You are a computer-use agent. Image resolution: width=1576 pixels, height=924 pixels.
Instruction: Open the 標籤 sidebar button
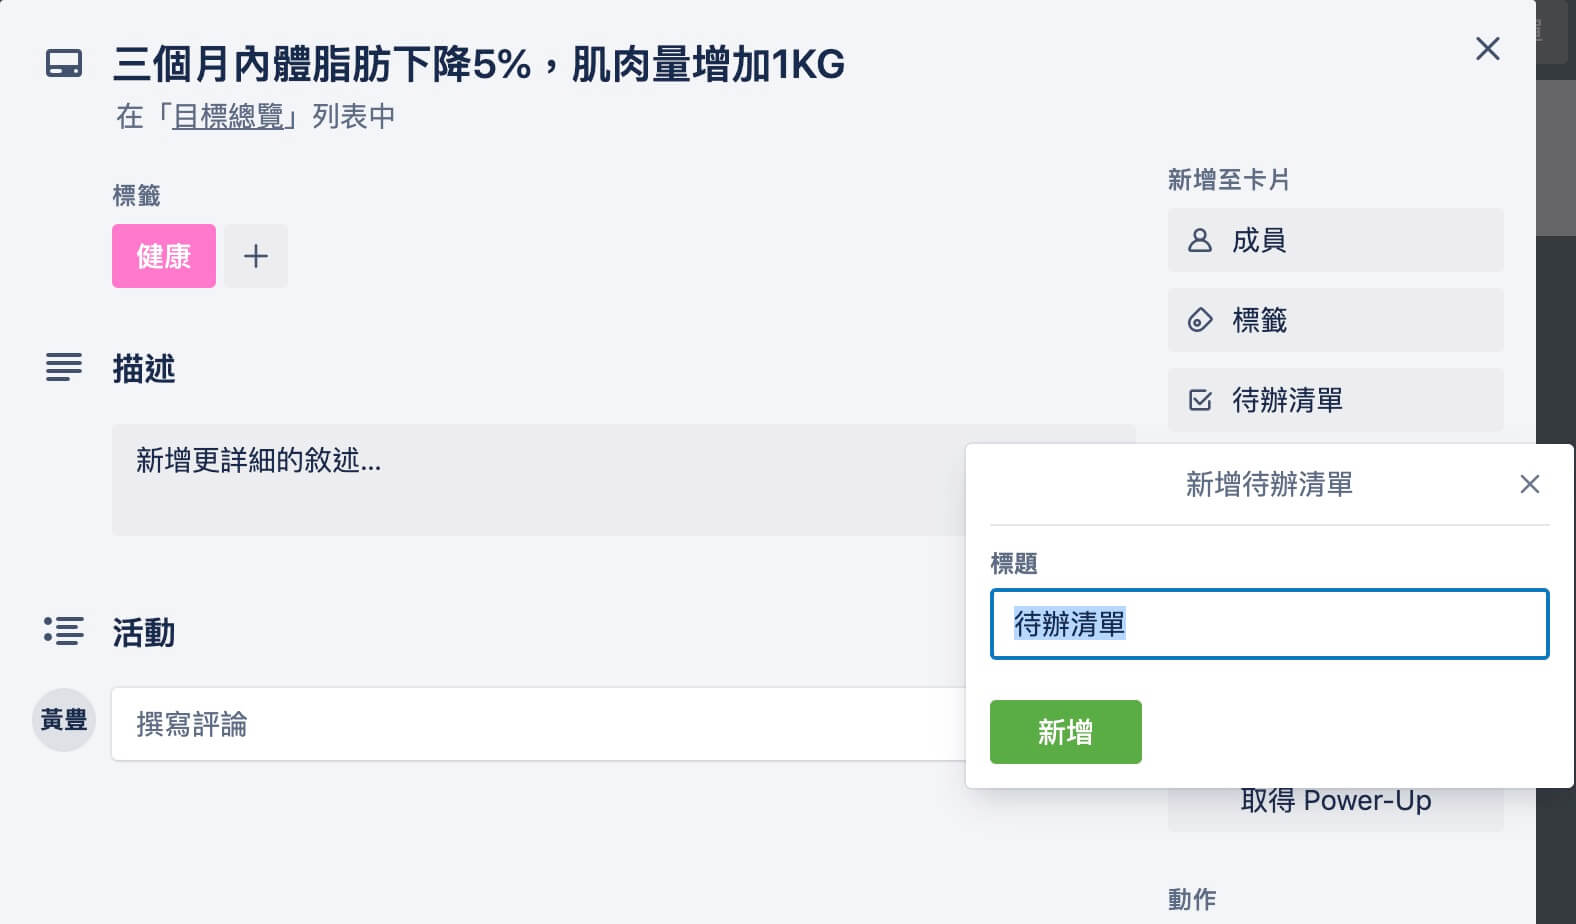[1336, 320]
